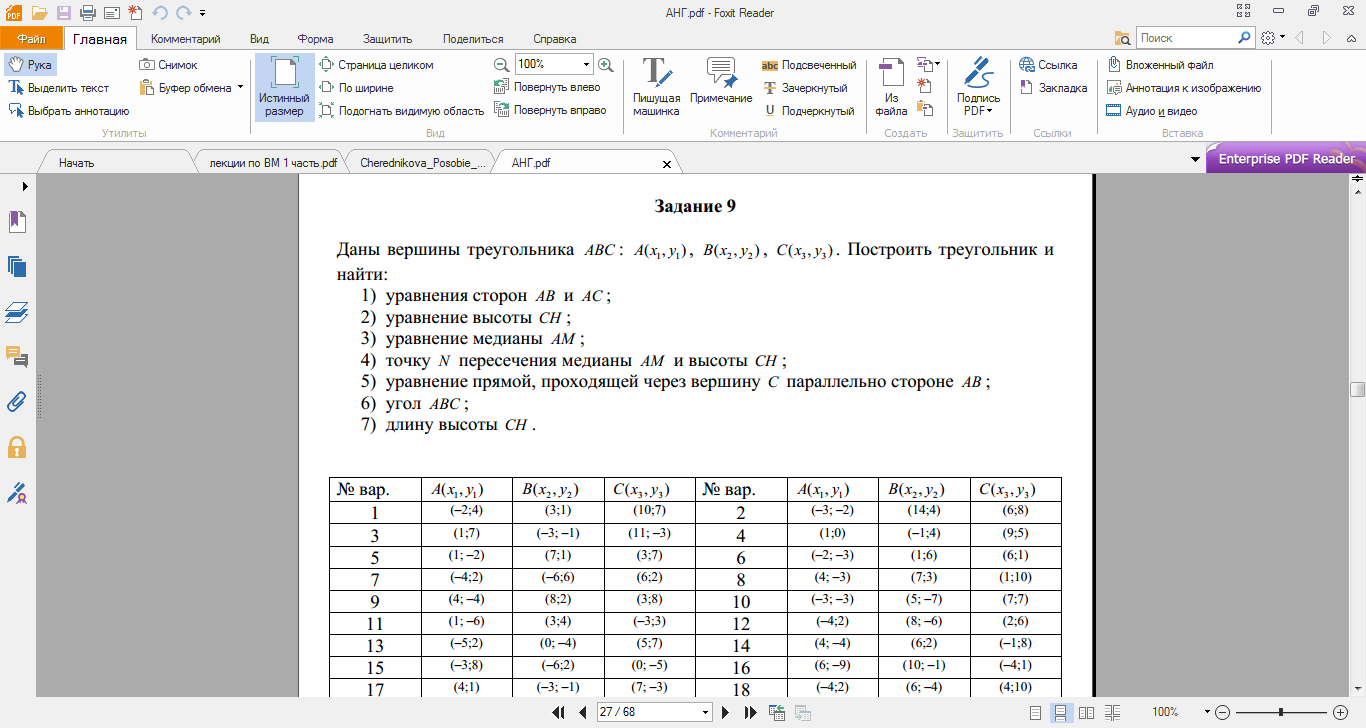Insert Аудио и видео
1366x728 pixels.
pos(1151,111)
